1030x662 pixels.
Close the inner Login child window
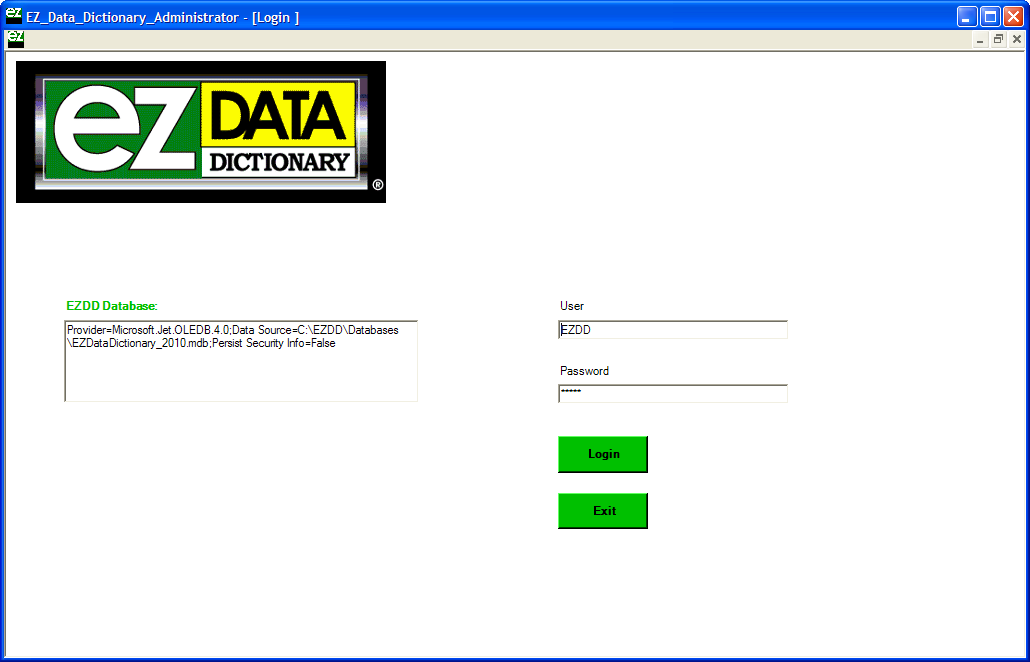pyautogui.click(x=1016, y=39)
